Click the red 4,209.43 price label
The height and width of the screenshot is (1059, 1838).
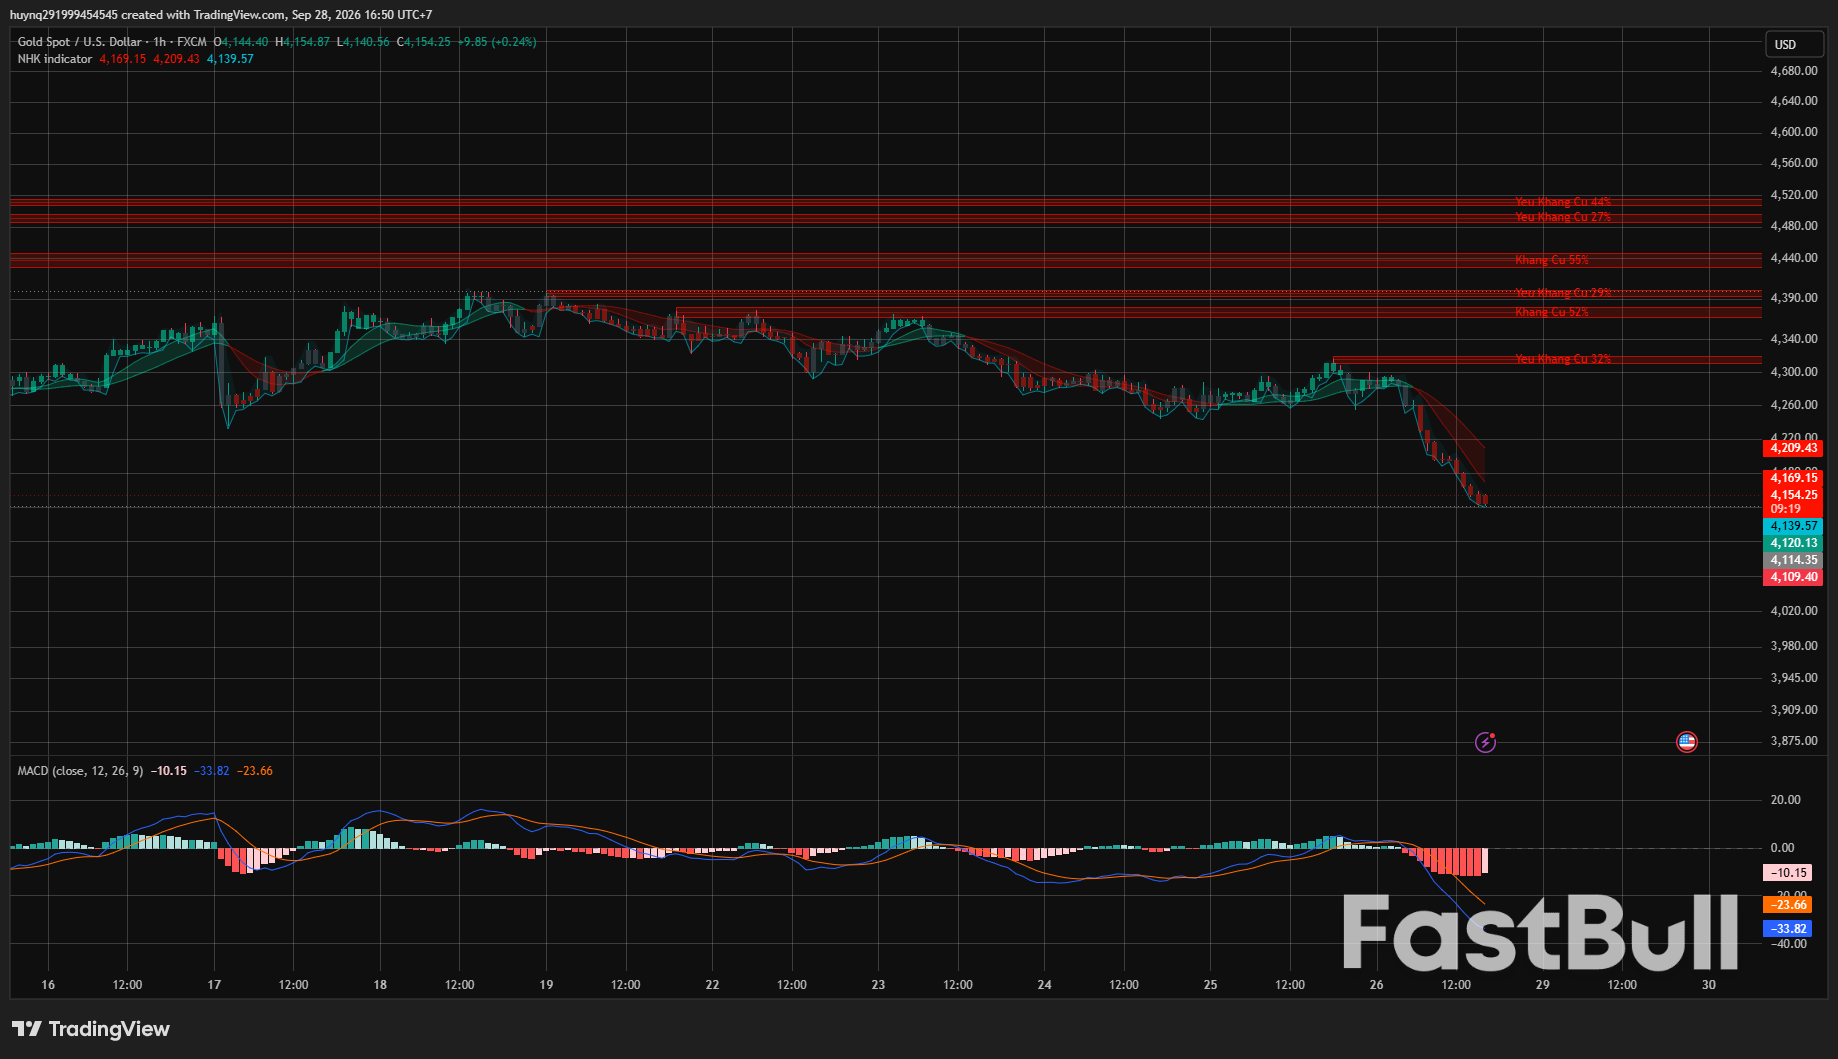1793,448
